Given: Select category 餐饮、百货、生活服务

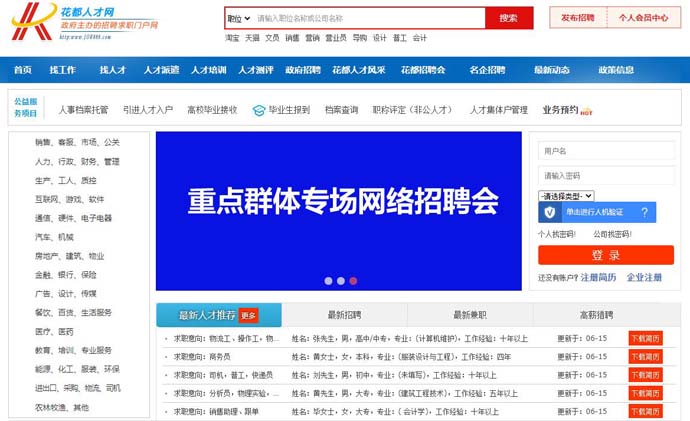Looking at the screenshot, I should click(73, 313).
